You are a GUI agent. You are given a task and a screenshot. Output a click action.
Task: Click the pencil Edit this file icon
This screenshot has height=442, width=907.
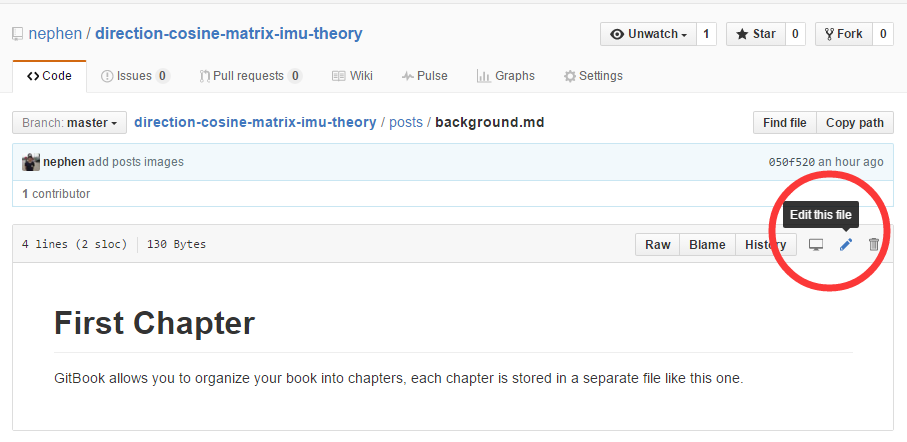pyautogui.click(x=846, y=245)
